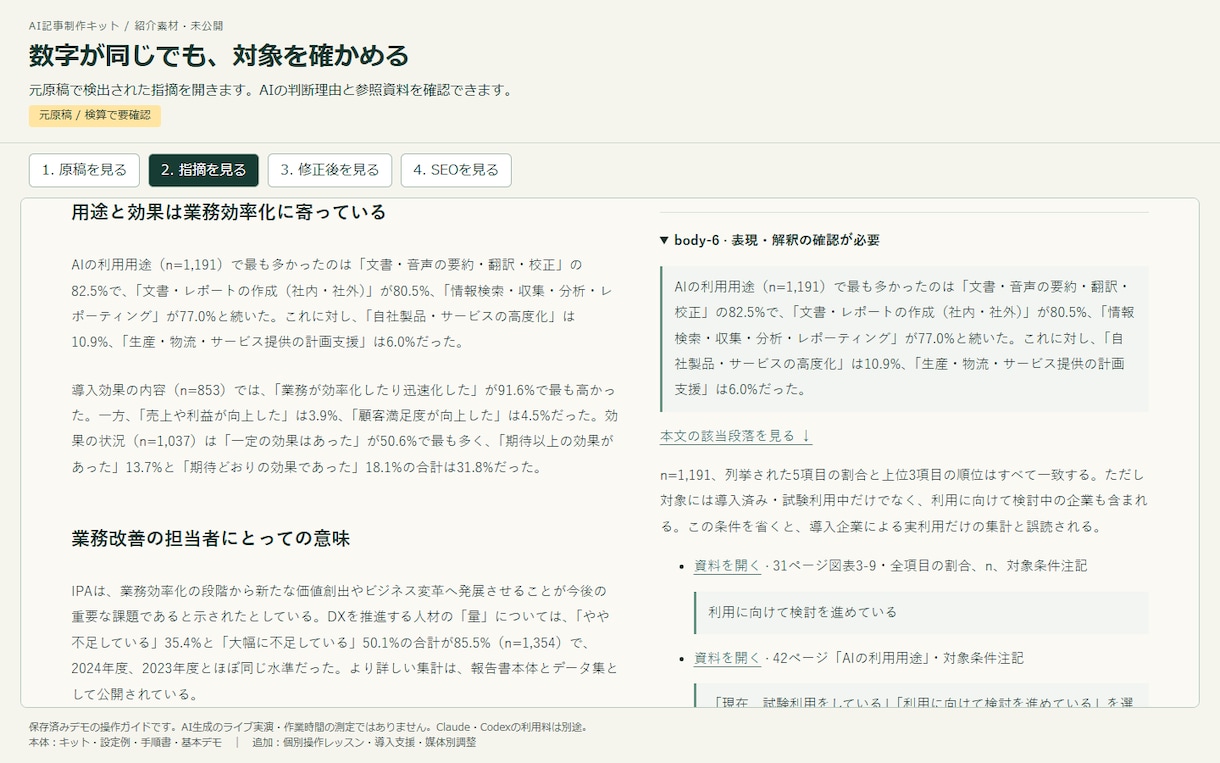Click the subtitle 元原稿で検出された指摘を開きます

pyautogui.click(x=271, y=90)
